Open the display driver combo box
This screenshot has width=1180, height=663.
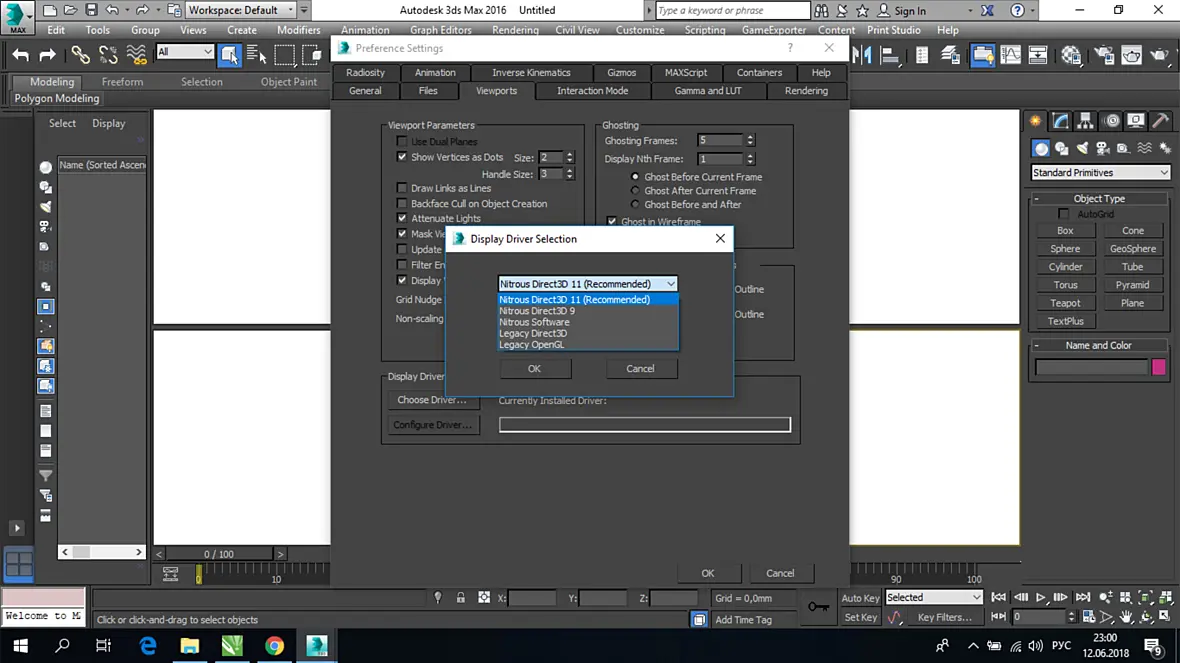[x=587, y=284]
